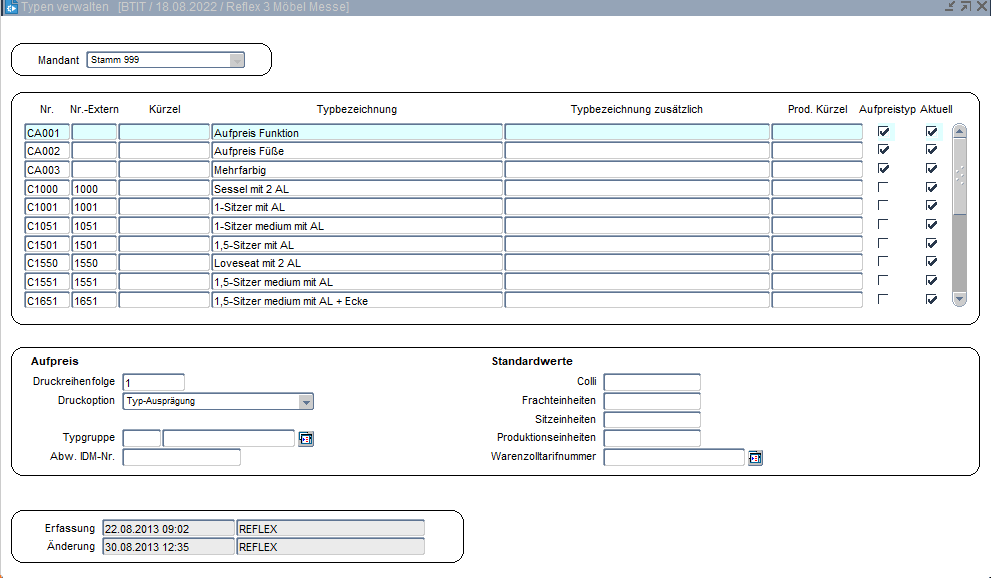991x578 pixels.
Task: Open the Warenzolltarifnummer lookup icon
Action: 755,458
